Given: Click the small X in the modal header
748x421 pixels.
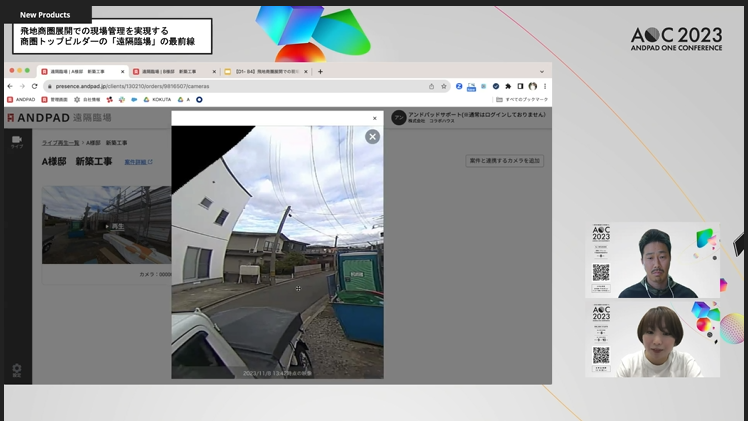Looking at the screenshot, I should tap(374, 118).
